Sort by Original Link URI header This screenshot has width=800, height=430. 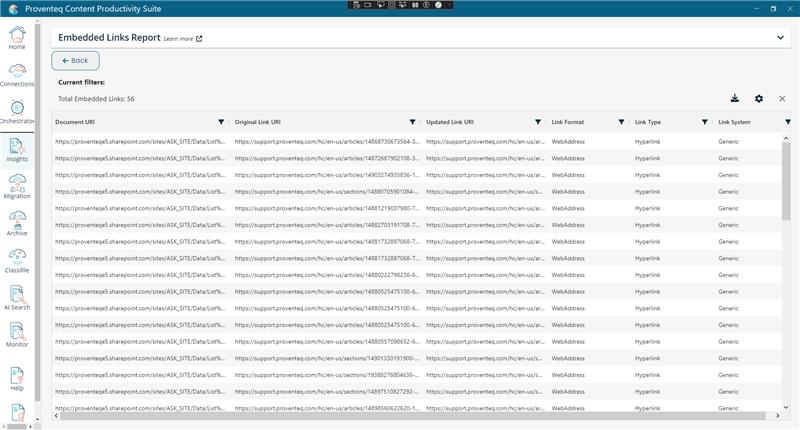pos(258,122)
